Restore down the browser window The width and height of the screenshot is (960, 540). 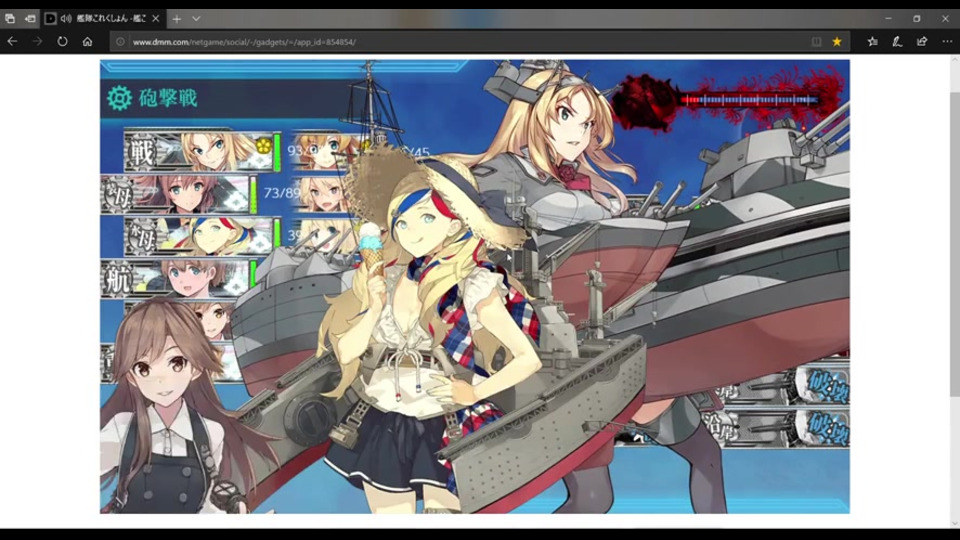(917, 18)
